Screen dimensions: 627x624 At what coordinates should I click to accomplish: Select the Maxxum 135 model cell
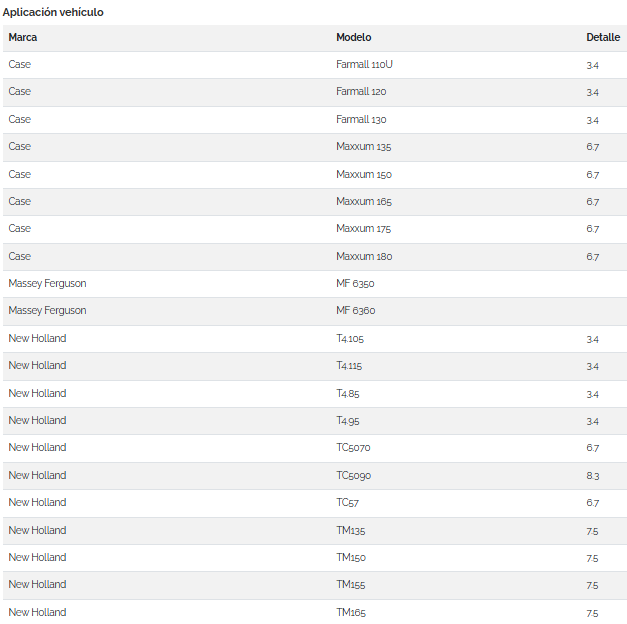tap(363, 147)
